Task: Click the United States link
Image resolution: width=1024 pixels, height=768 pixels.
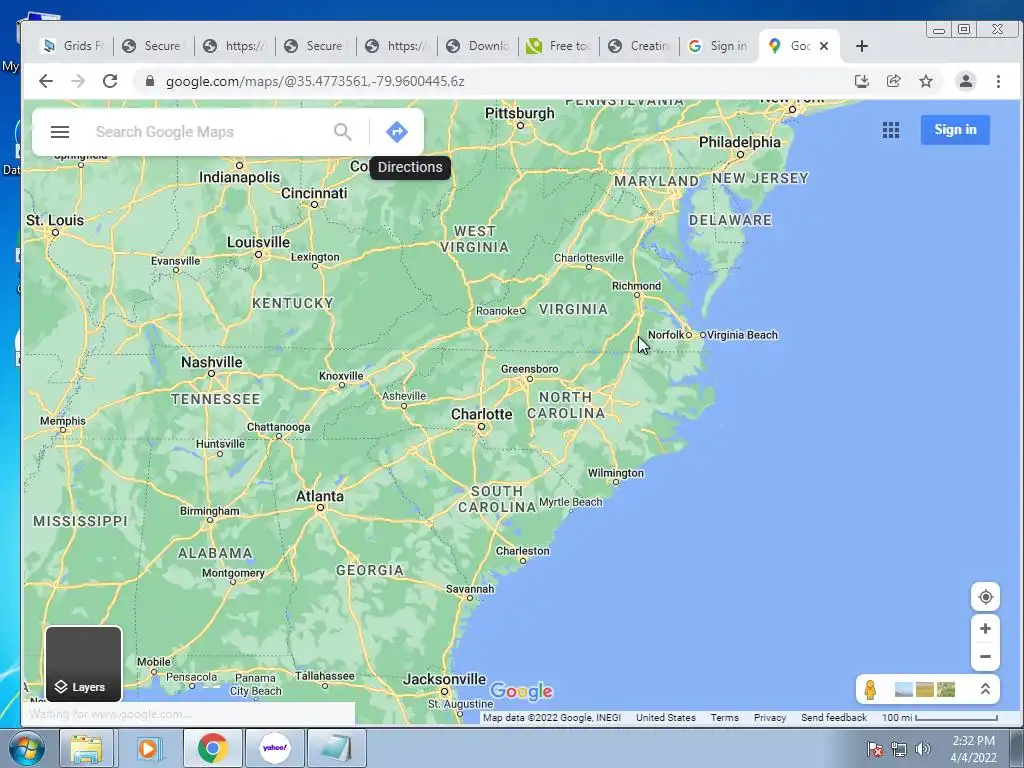Action: (665, 717)
